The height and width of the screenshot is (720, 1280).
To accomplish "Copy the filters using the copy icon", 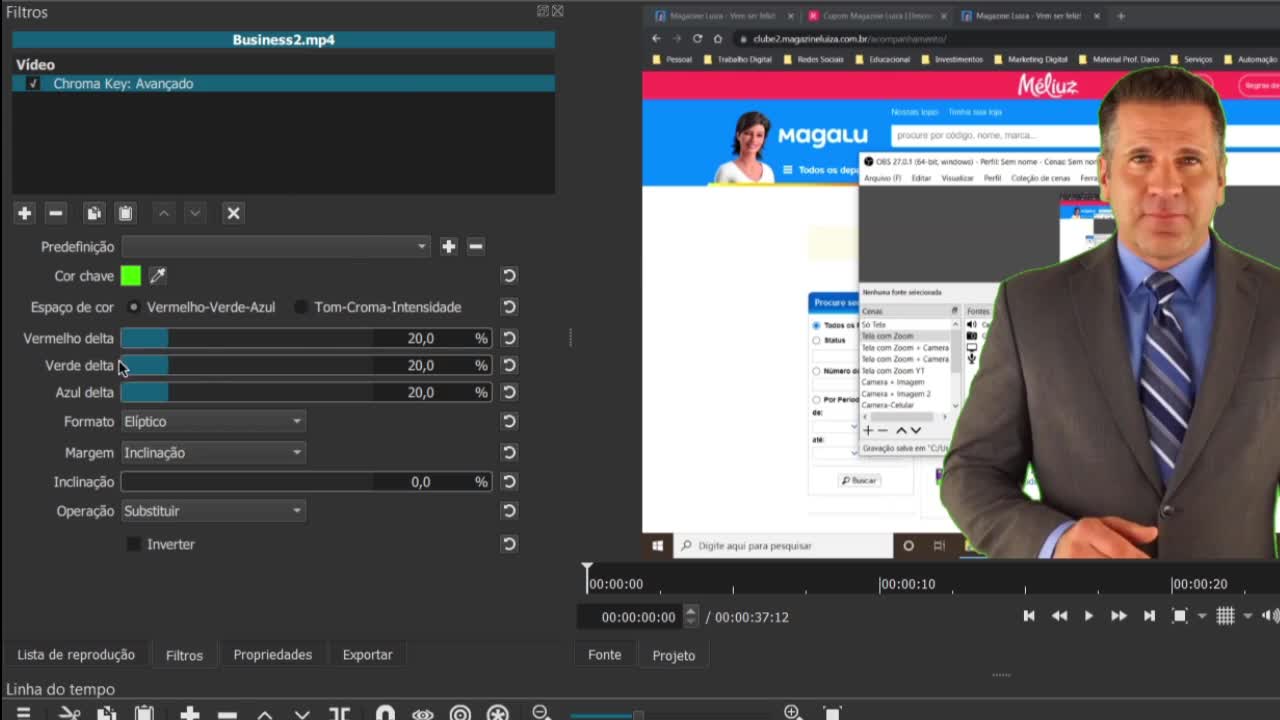I will point(94,213).
